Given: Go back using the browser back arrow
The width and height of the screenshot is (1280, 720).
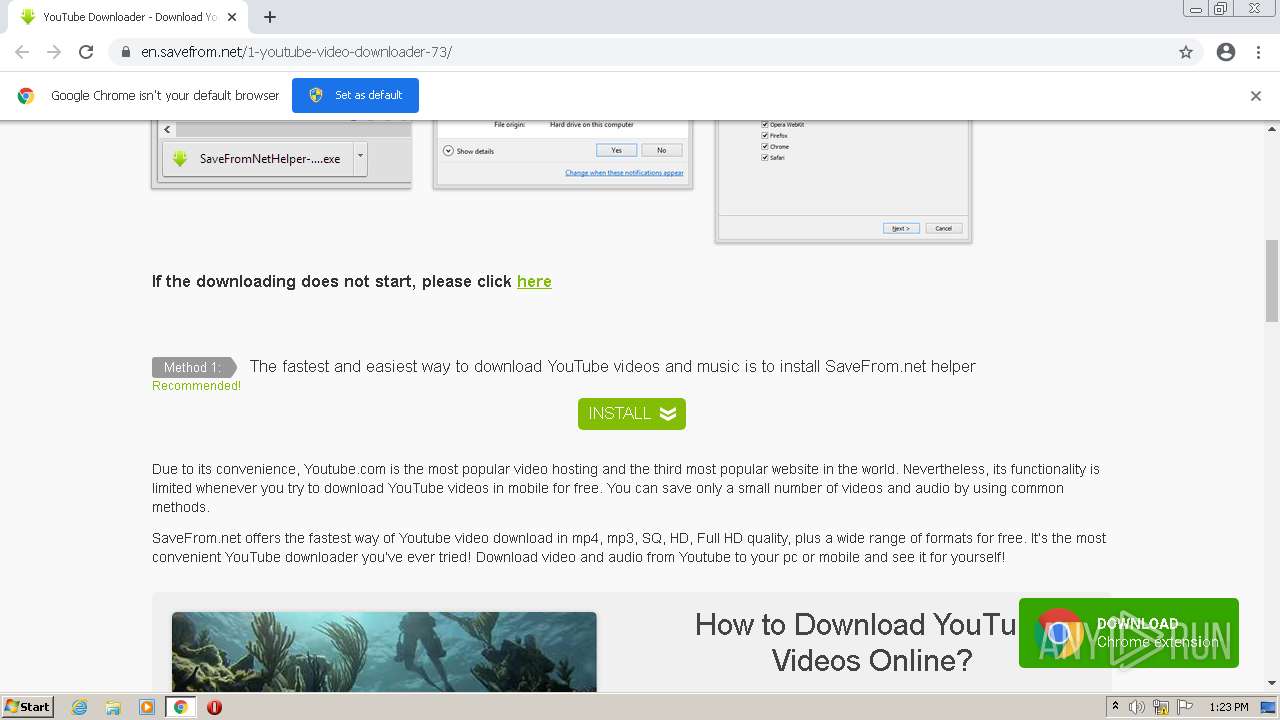Looking at the screenshot, I should pos(22,52).
